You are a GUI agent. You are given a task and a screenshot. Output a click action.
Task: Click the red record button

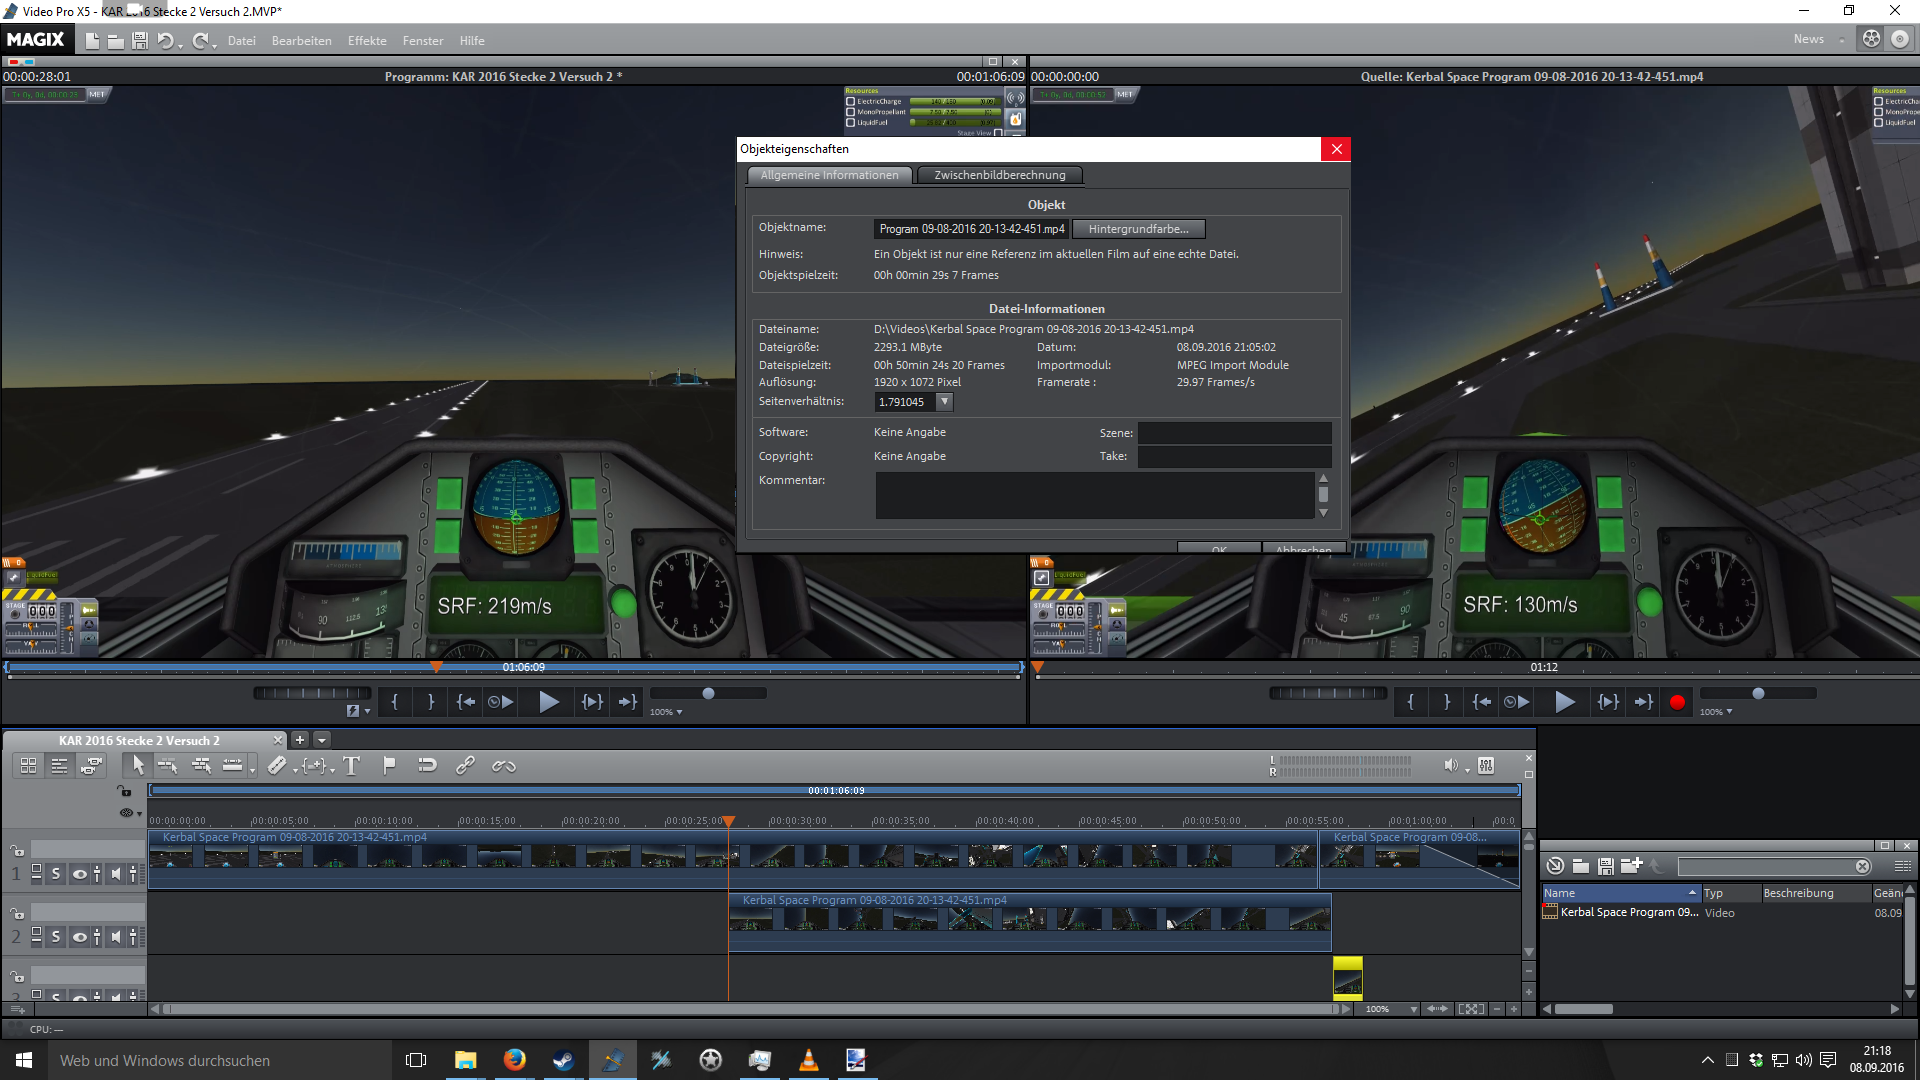coord(1677,702)
